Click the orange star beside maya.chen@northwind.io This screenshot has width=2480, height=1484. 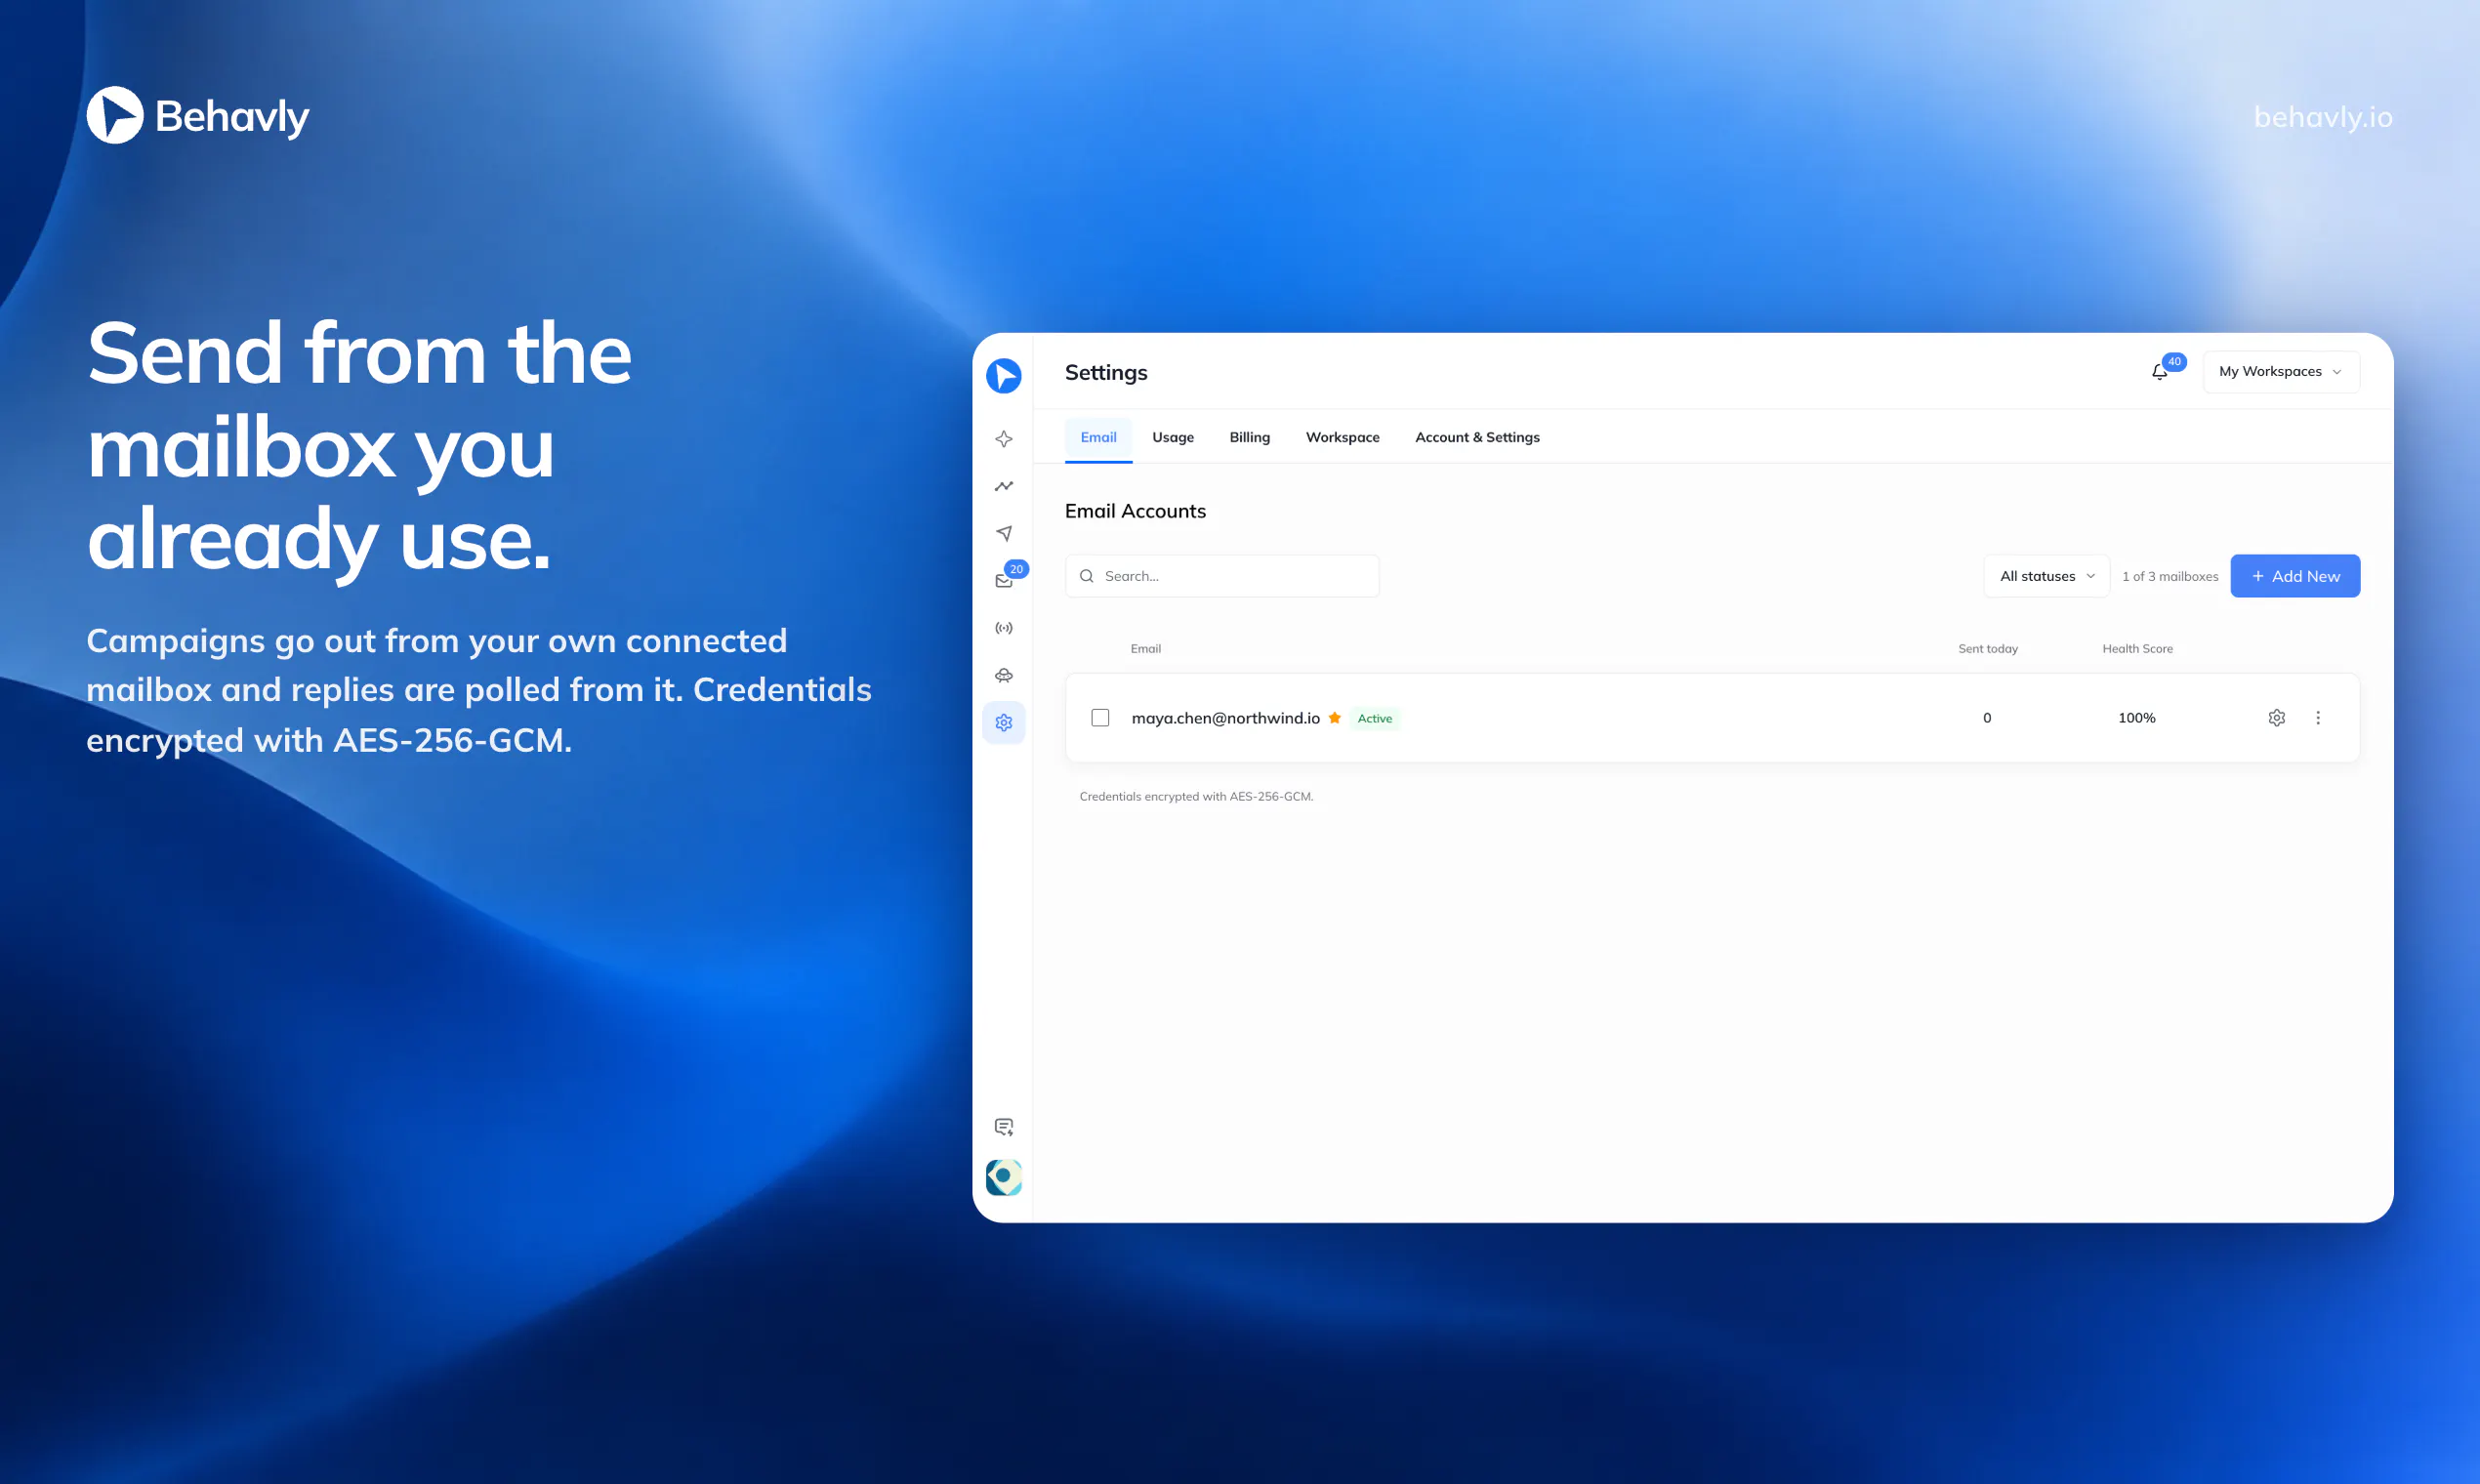(1334, 718)
